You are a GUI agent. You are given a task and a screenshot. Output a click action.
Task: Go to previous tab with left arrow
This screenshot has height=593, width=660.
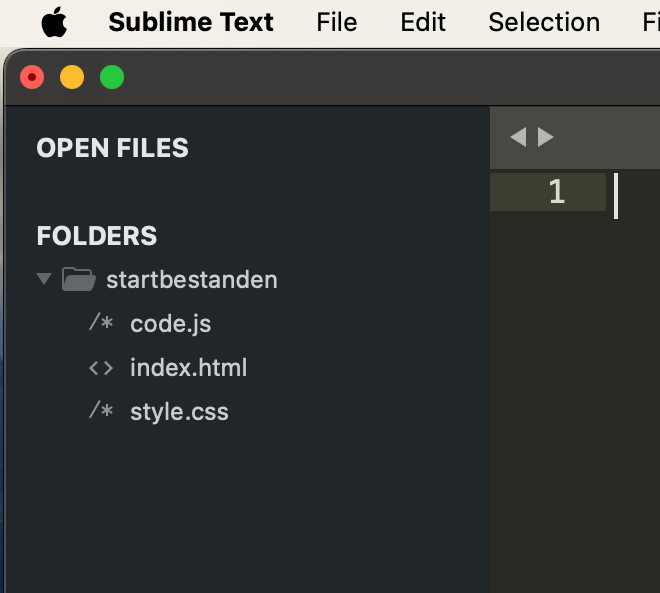518,137
